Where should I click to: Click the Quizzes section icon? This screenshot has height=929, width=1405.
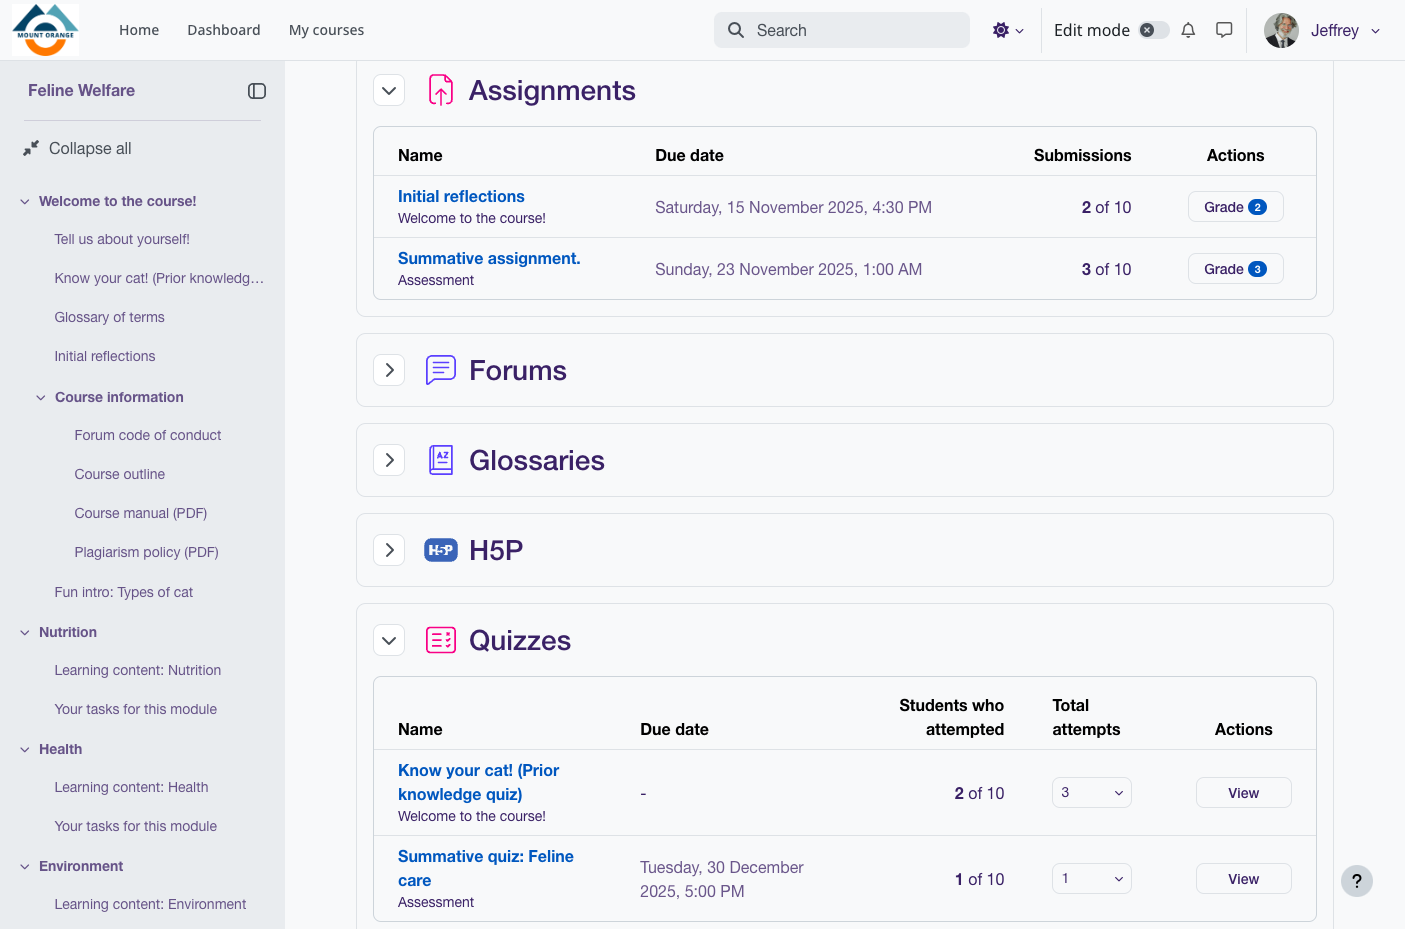(x=441, y=640)
